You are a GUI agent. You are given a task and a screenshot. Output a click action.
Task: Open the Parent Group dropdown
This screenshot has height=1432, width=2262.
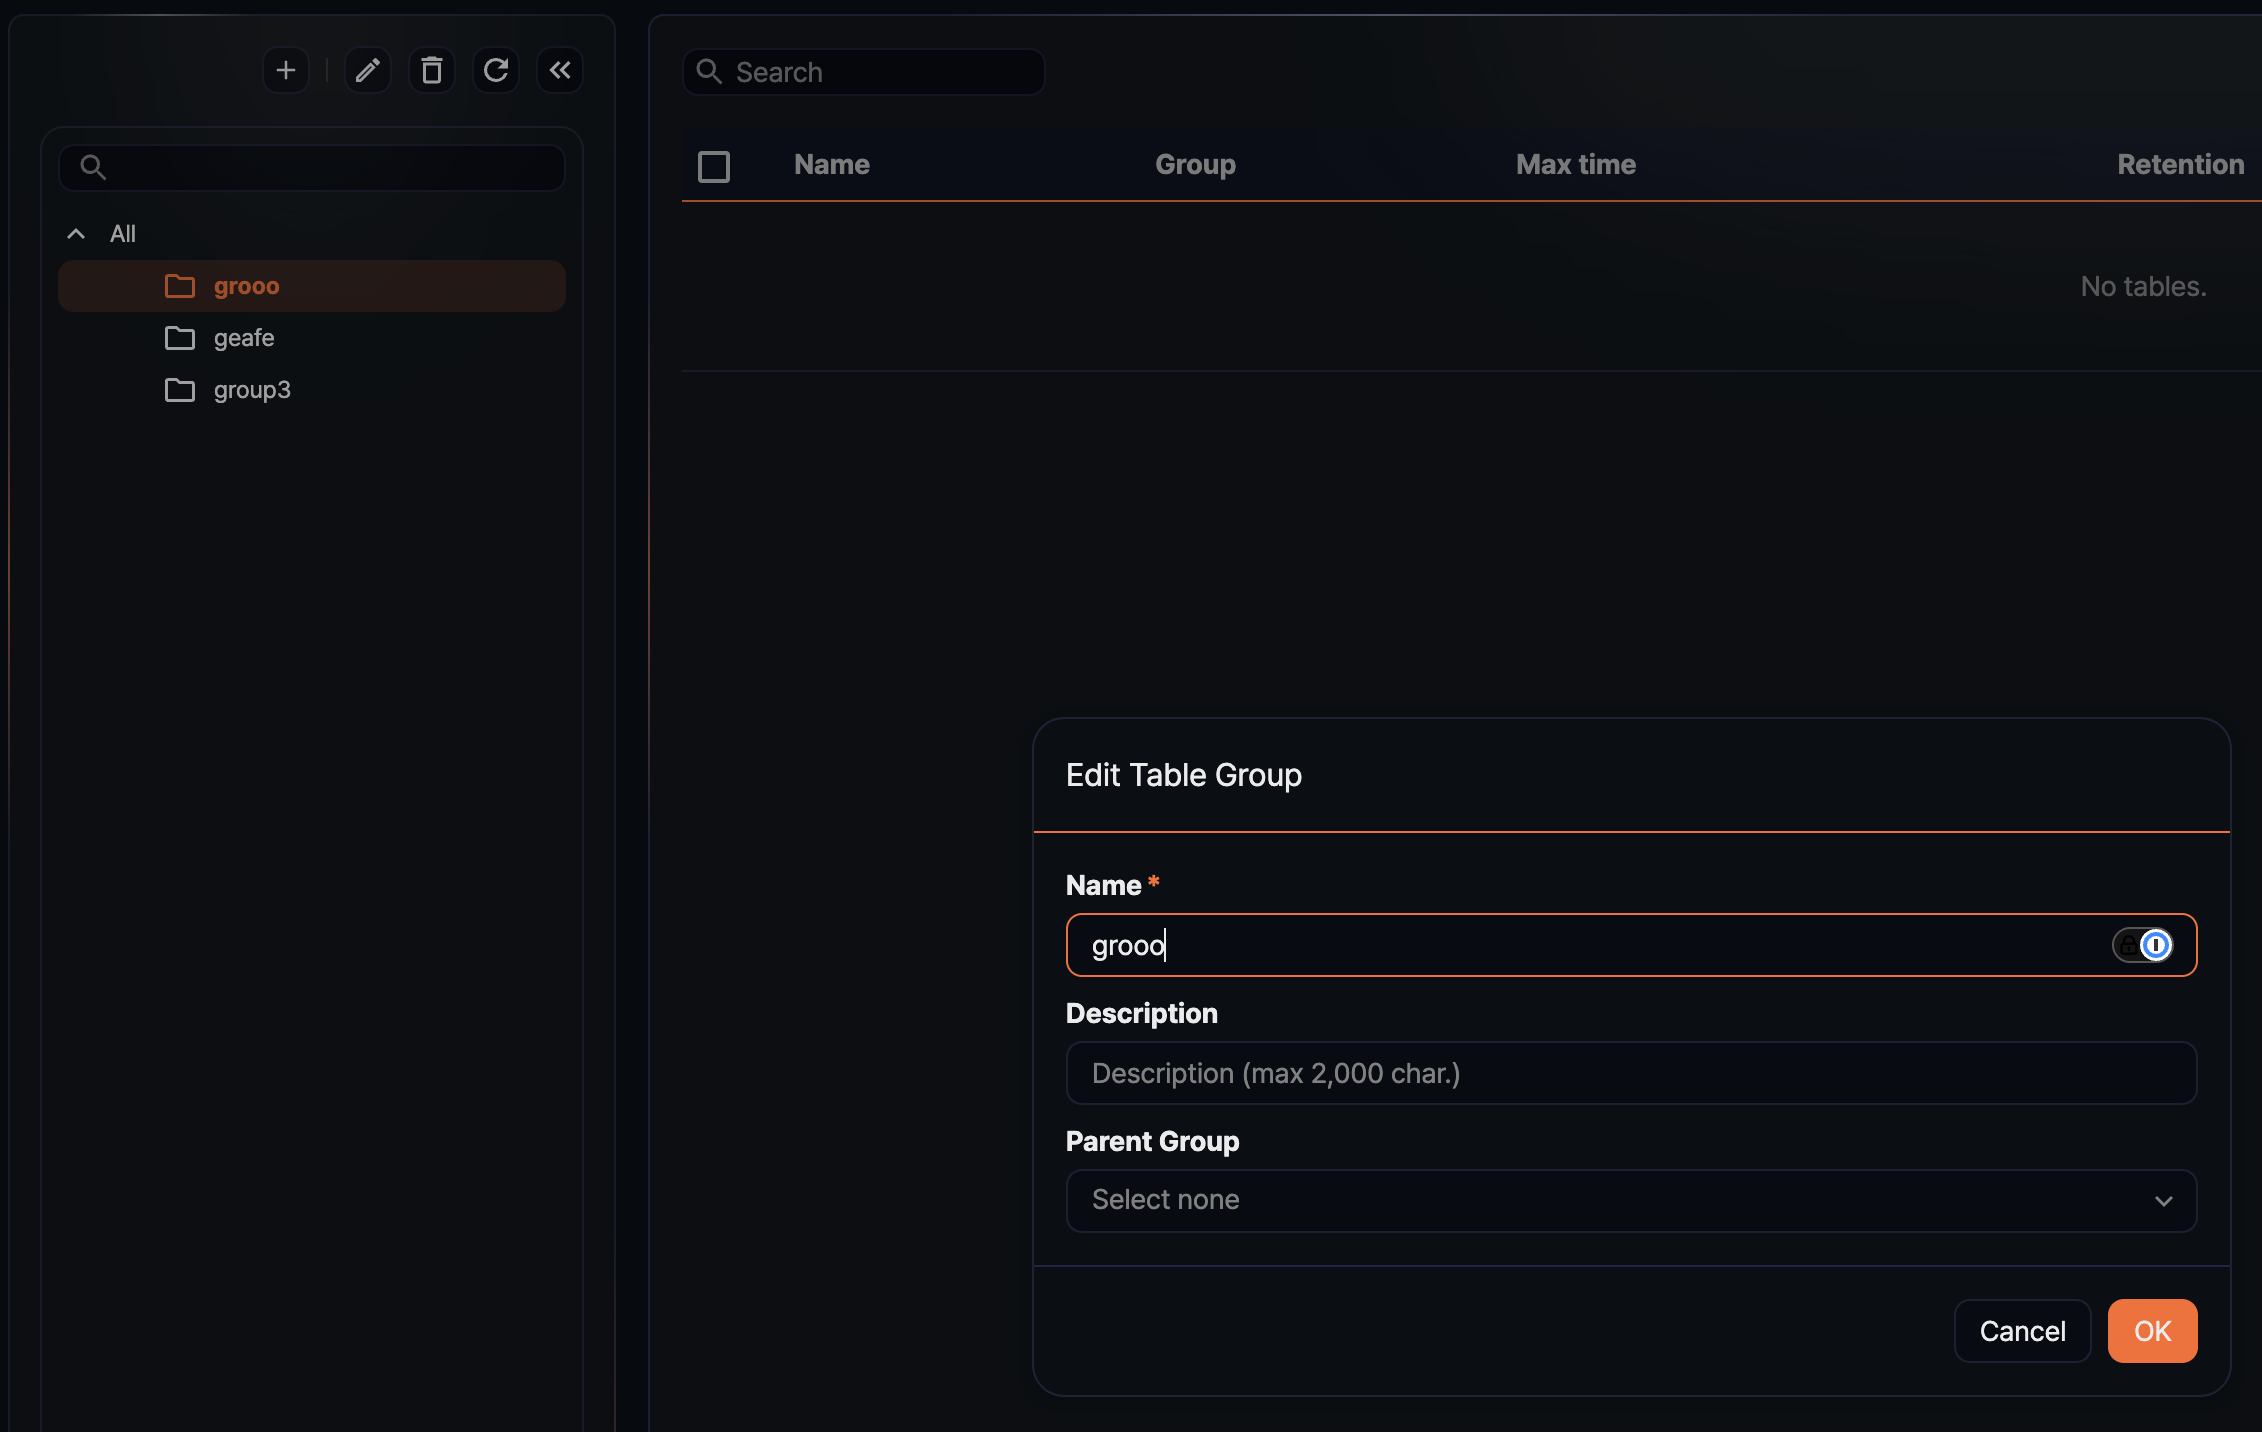click(1600, 1200)
